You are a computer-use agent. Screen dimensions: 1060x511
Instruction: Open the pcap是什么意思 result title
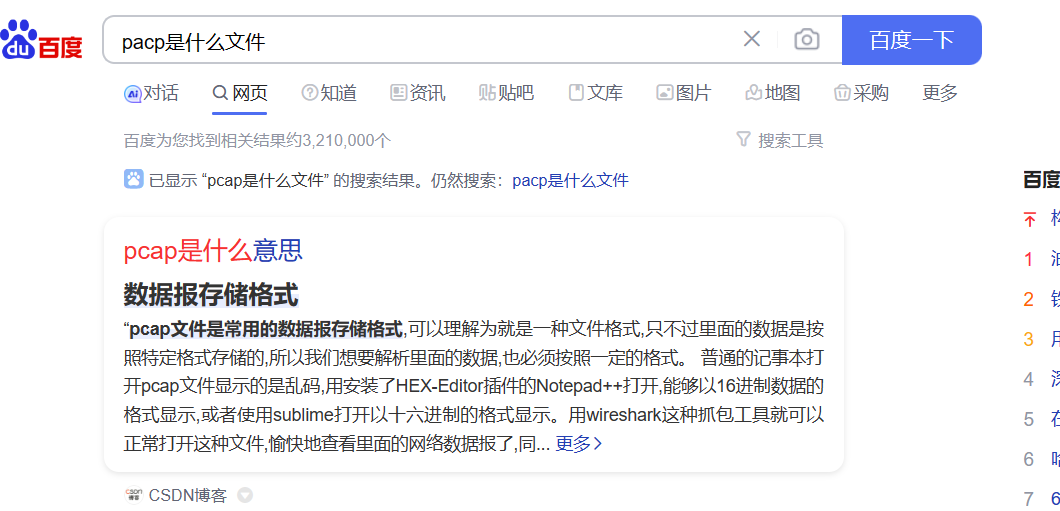(x=213, y=251)
